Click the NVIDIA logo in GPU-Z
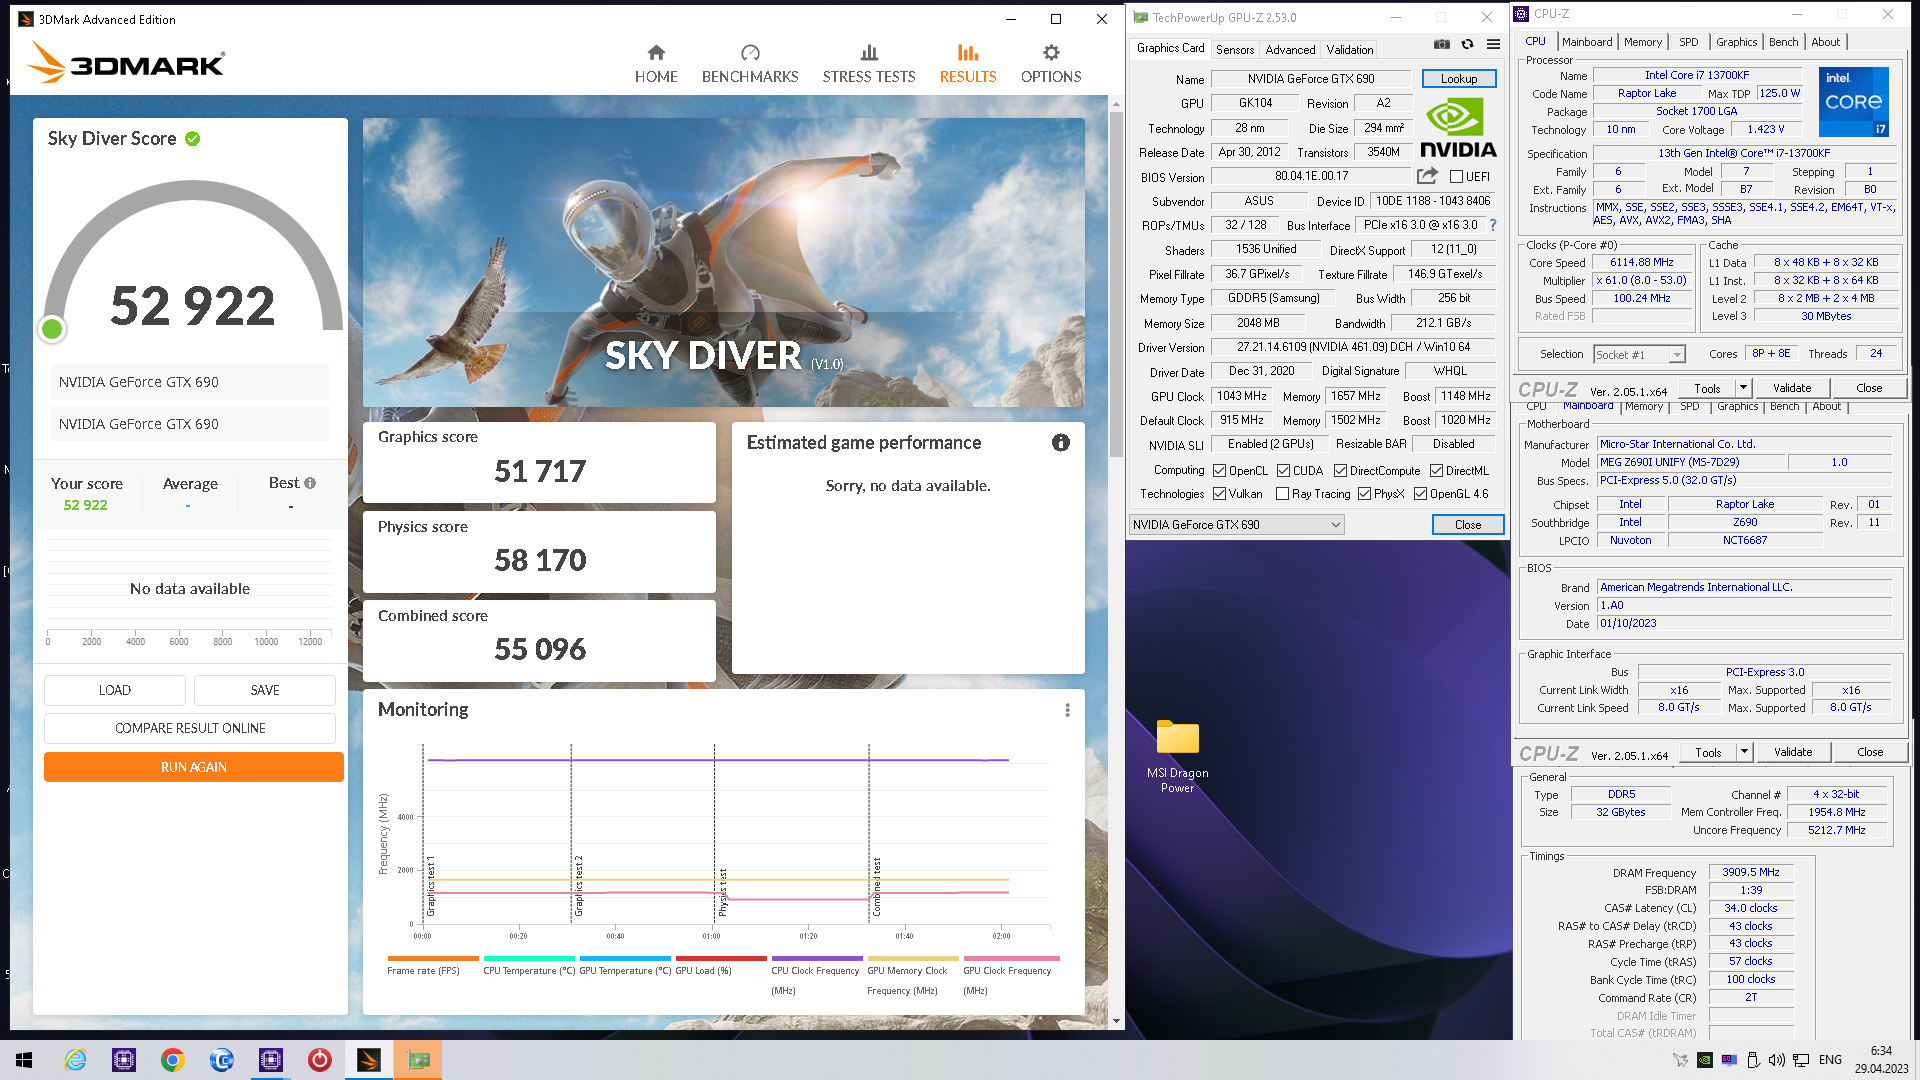The image size is (1920, 1080). [x=1458, y=128]
